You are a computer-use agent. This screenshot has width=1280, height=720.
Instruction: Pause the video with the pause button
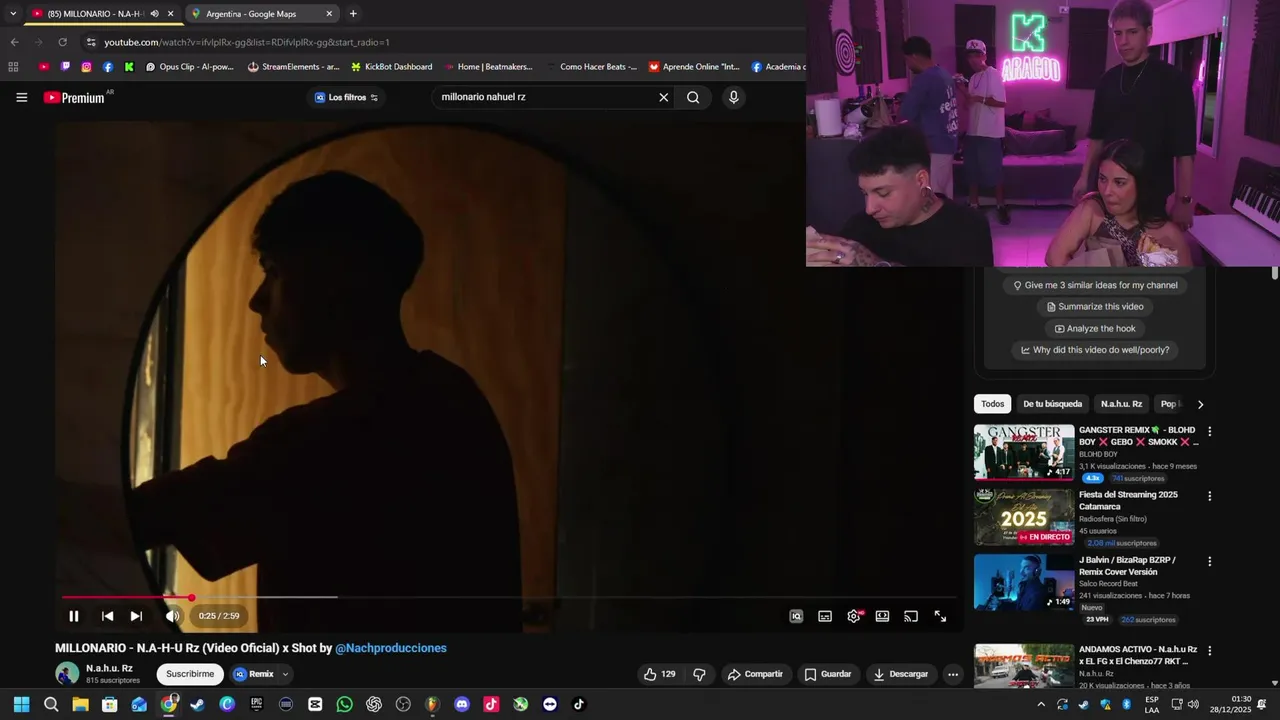pos(73,616)
